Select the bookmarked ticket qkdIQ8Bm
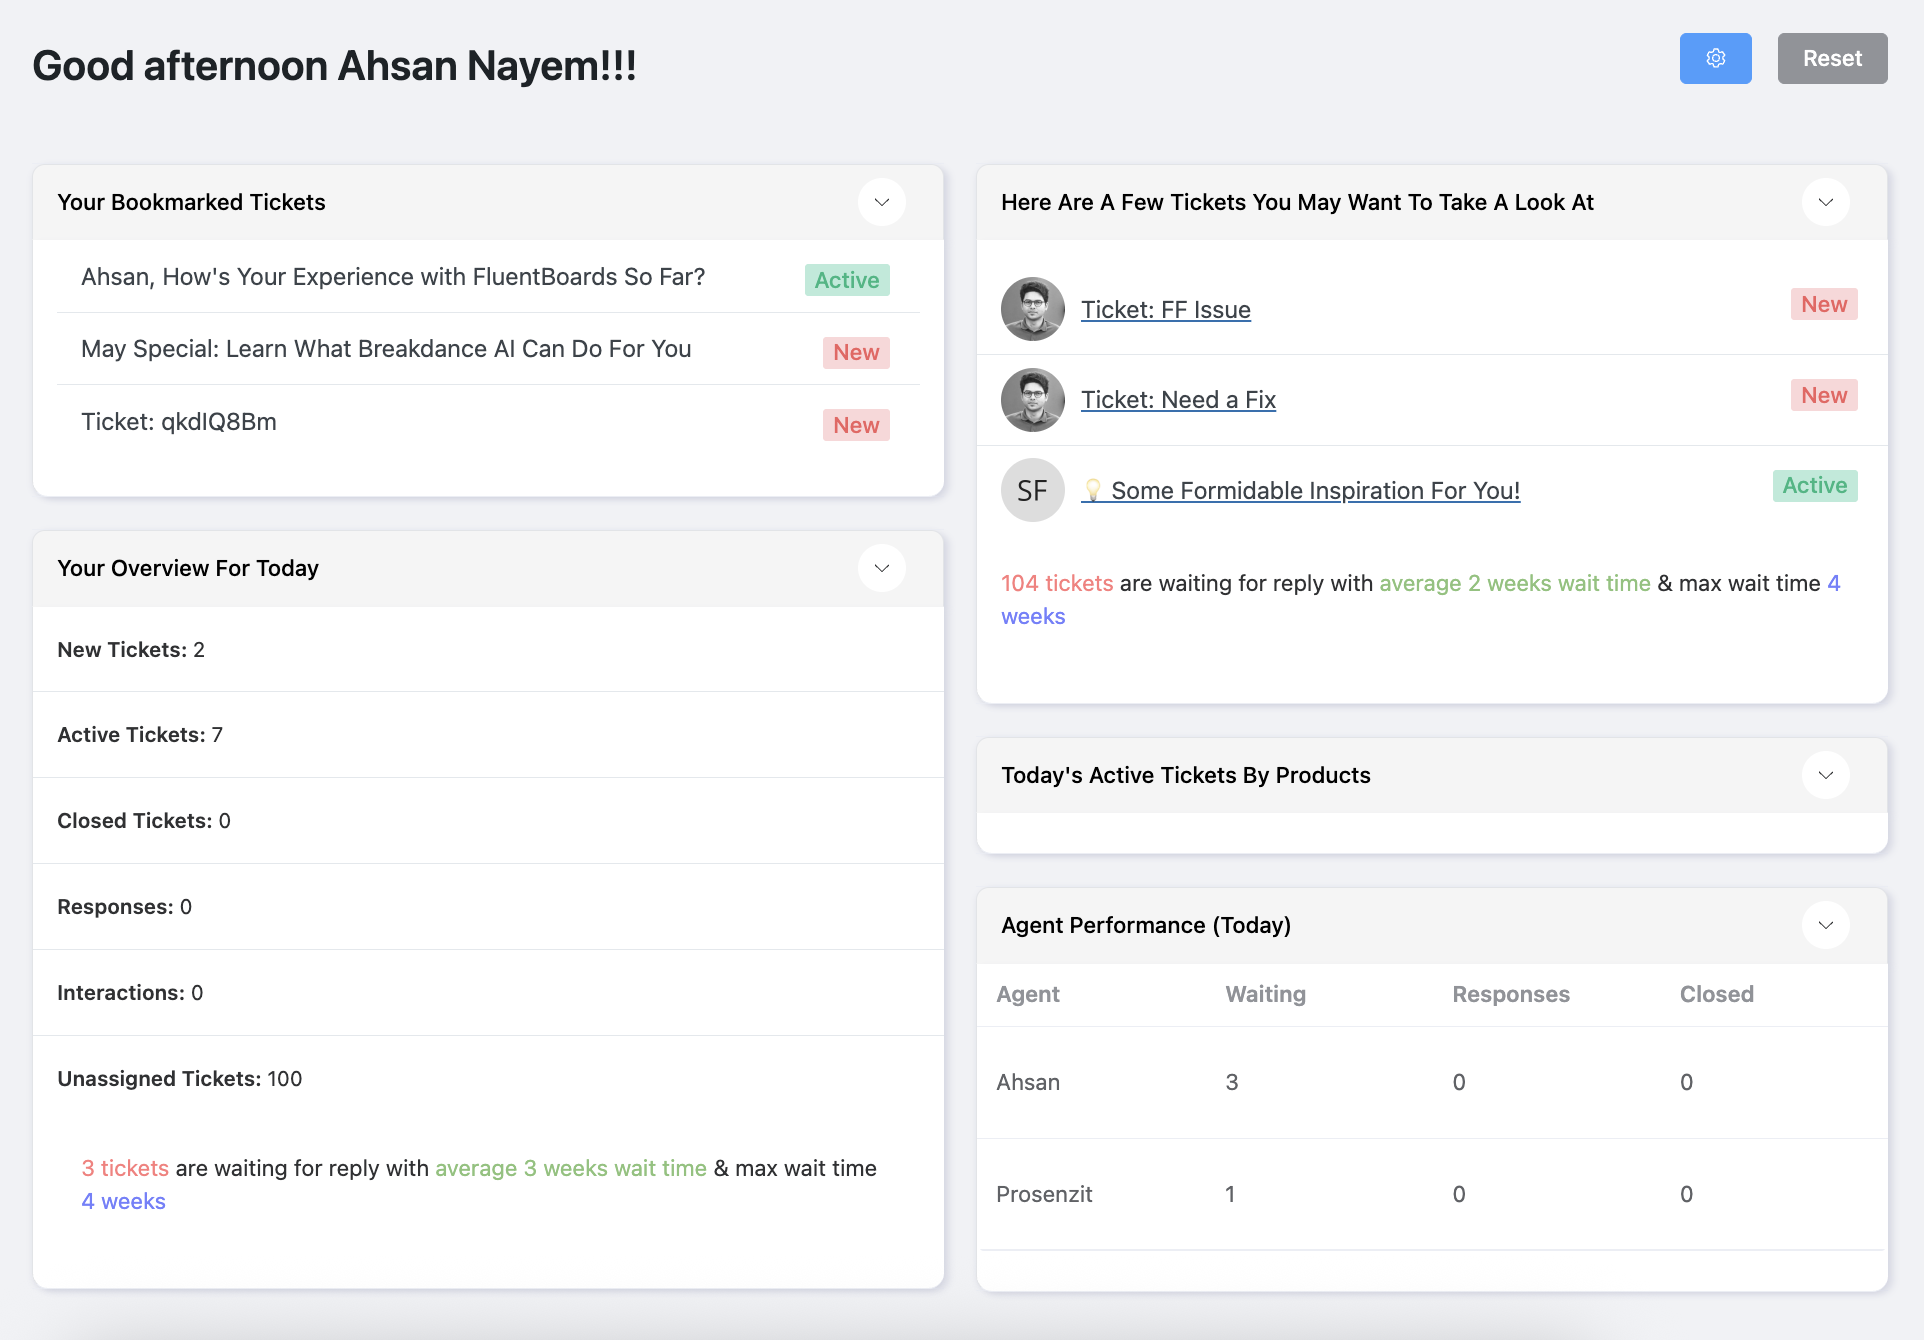Screen dimensions: 1924x1340 click(x=179, y=421)
